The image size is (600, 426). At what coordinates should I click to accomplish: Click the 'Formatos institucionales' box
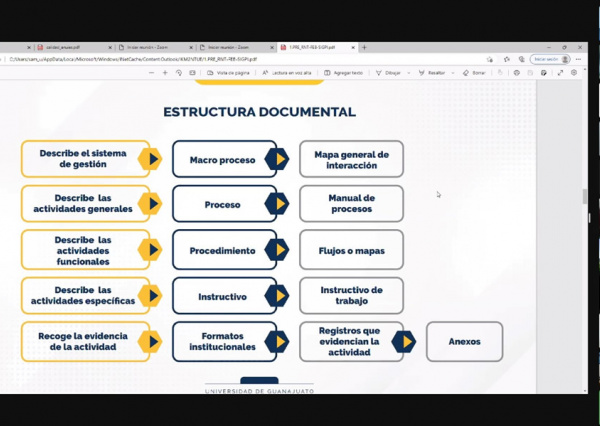coord(224,341)
